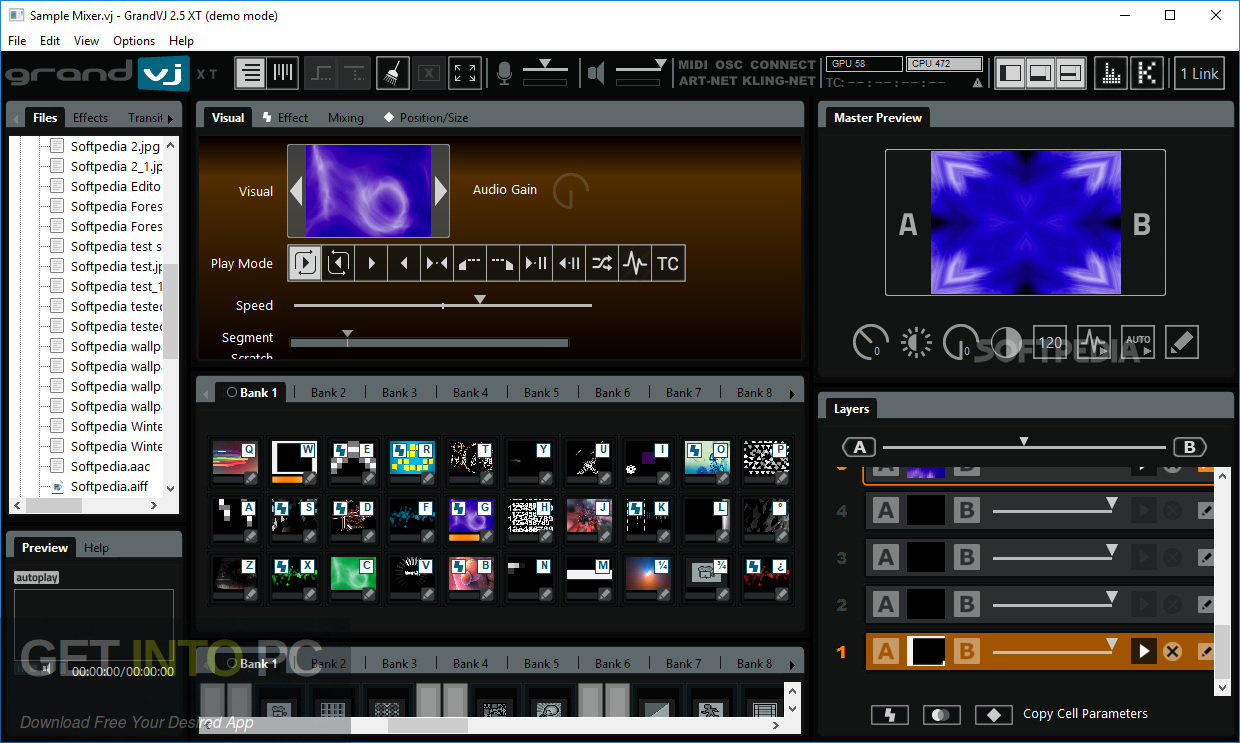The image size is (1240, 743).
Task: Click the broom clear-all icon in toolbar
Action: click(394, 73)
